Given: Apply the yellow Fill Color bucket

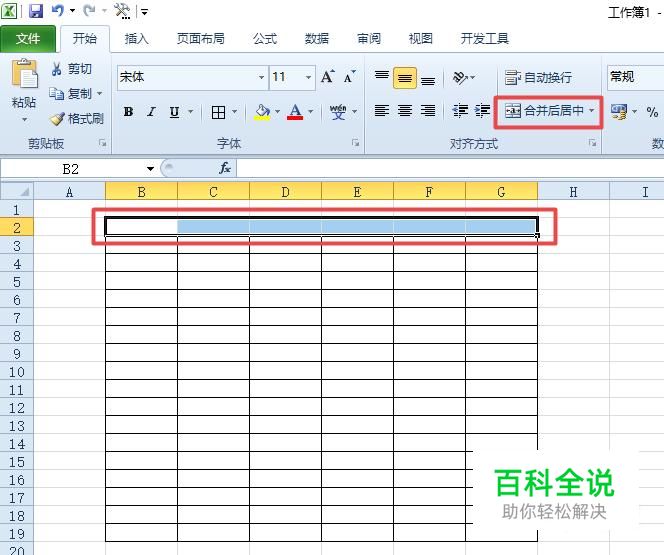Looking at the screenshot, I should coord(263,112).
